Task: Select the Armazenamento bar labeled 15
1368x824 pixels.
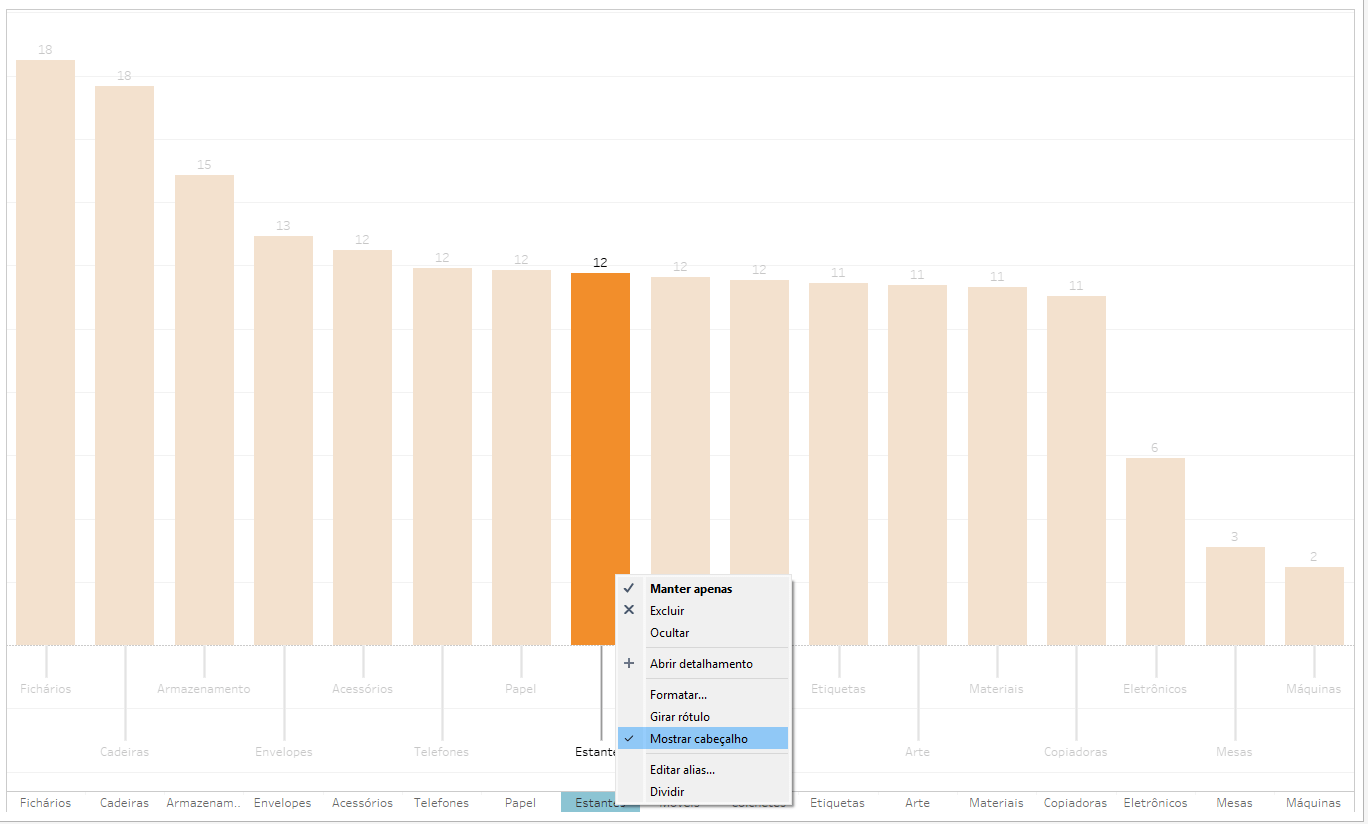Action: click(x=204, y=410)
